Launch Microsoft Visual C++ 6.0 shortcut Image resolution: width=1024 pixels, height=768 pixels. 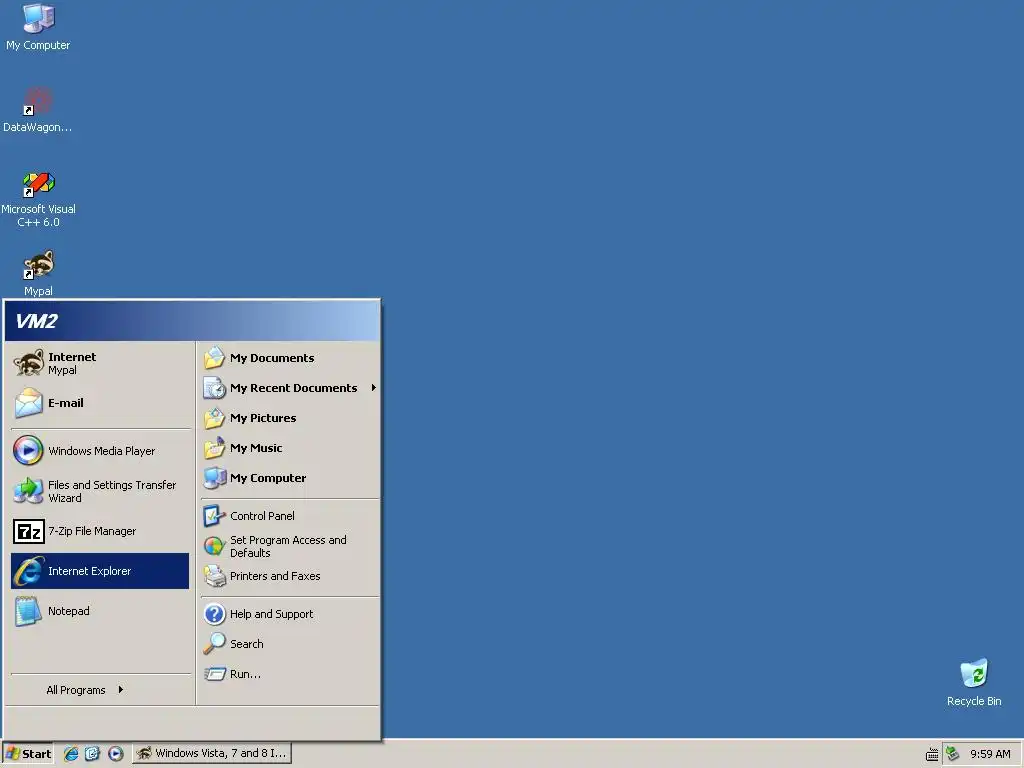(38, 199)
